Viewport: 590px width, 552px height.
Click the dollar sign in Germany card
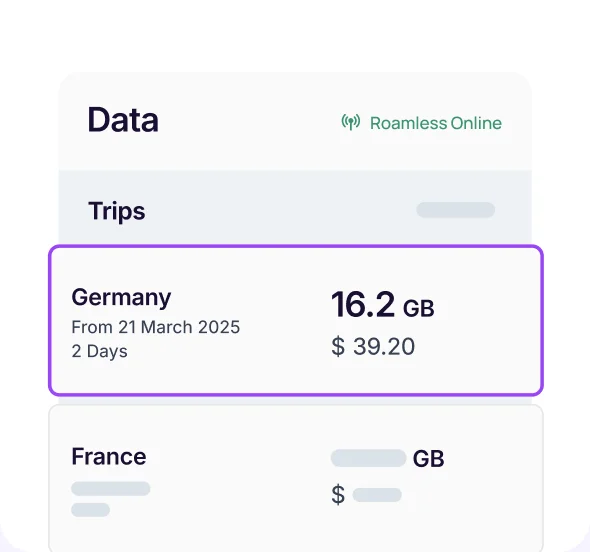(x=338, y=346)
